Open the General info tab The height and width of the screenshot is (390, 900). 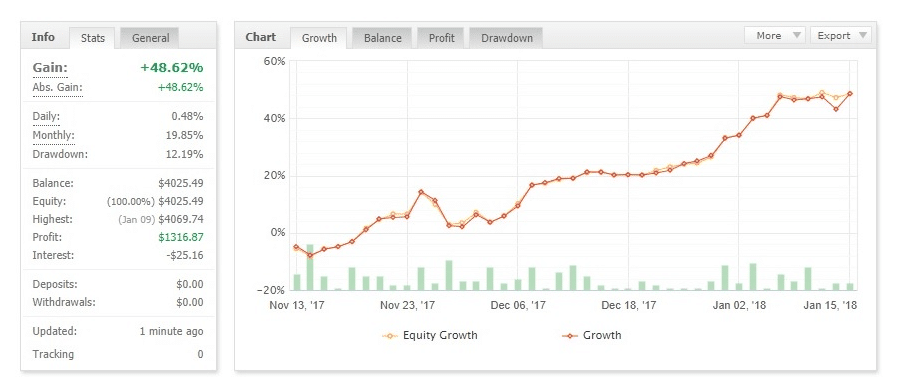click(x=150, y=38)
